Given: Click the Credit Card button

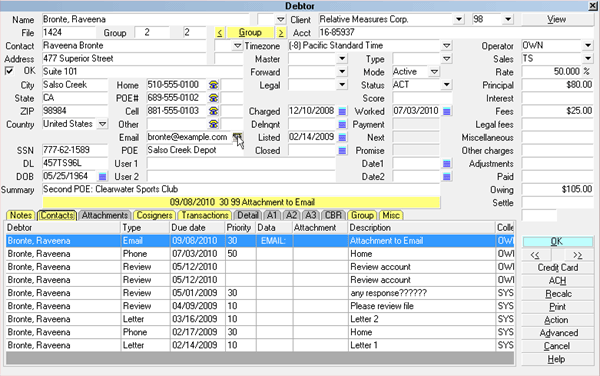Looking at the screenshot, I should pos(558,268).
